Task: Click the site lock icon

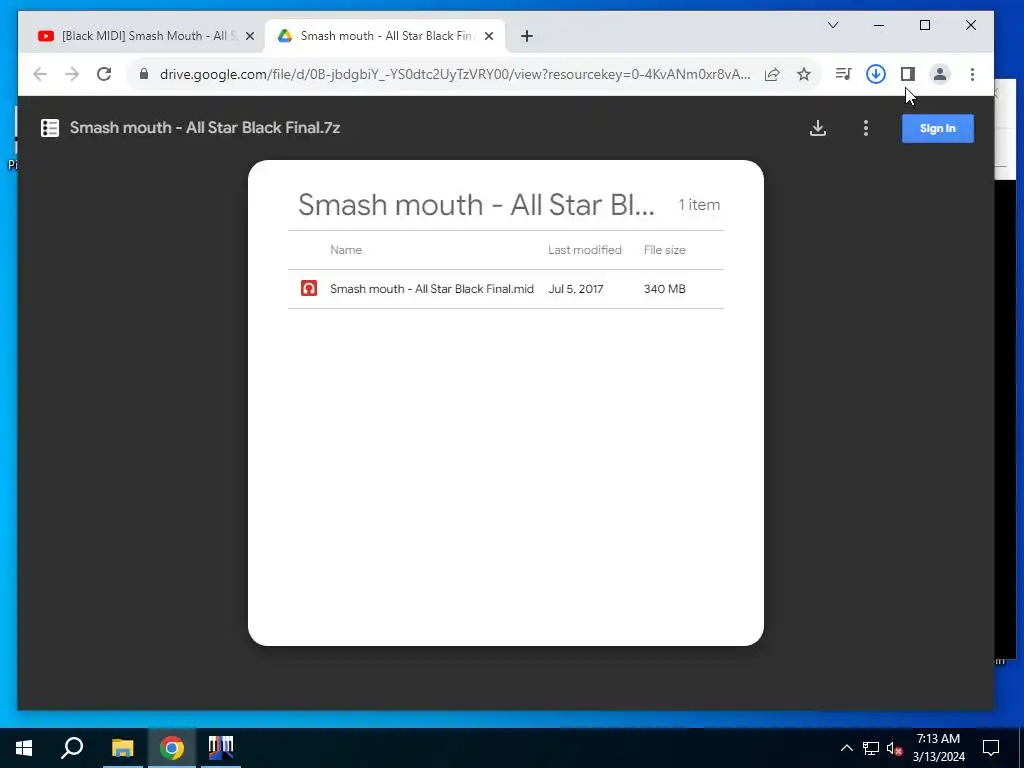Action: [x=144, y=74]
